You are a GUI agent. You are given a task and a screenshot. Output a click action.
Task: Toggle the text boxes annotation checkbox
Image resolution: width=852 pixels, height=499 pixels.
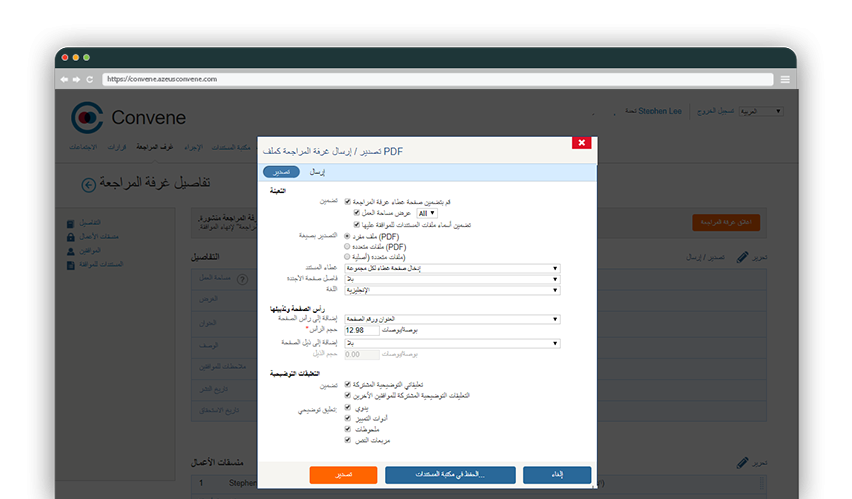point(348,440)
